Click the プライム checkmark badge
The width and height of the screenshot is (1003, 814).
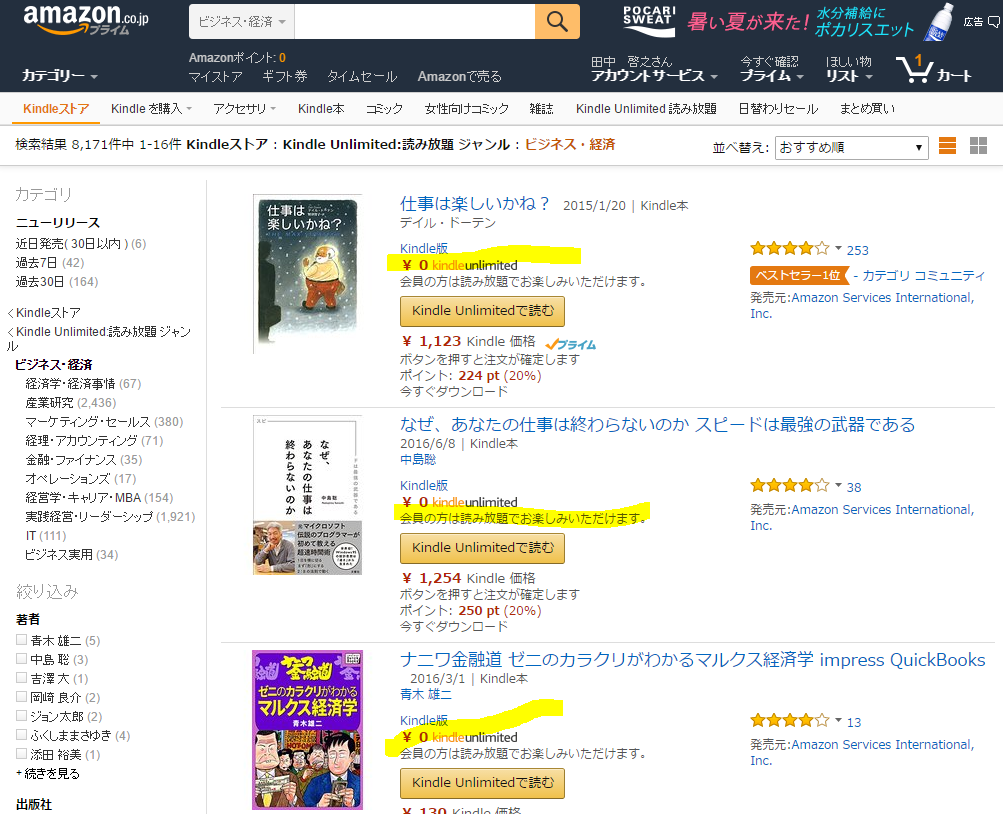point(571,344)
